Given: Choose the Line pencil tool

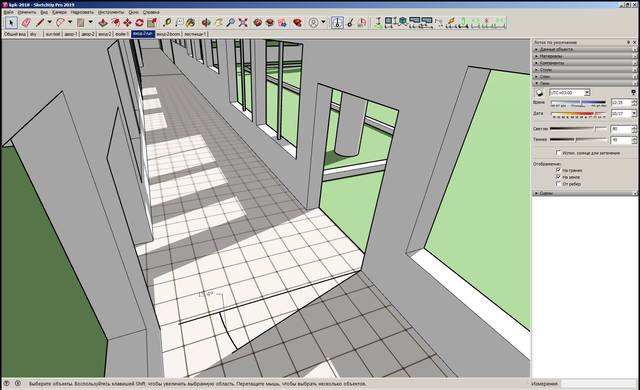Looking at the screenshot, I should click(40, 22).
